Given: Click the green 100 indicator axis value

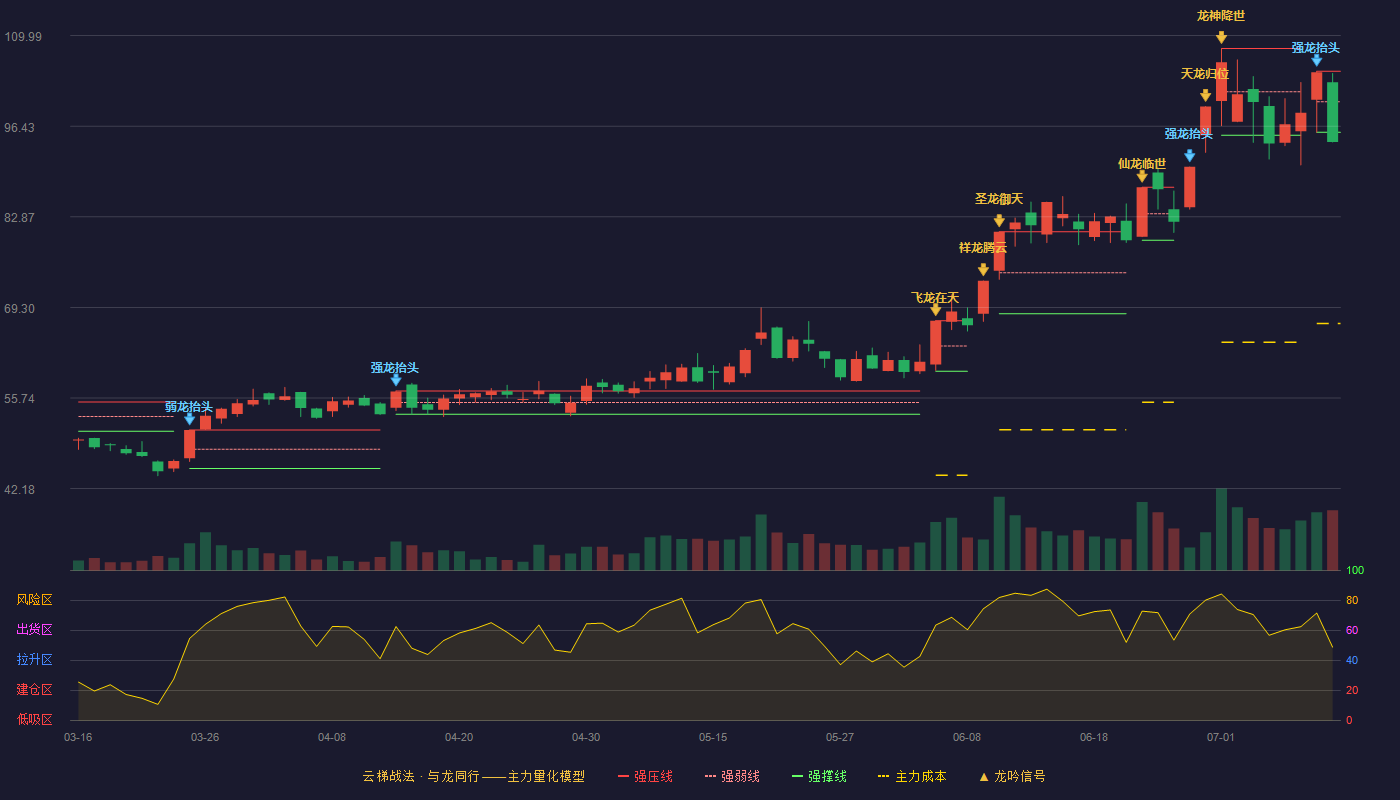Looking at the screenshot, I should tap(1355, 571).
